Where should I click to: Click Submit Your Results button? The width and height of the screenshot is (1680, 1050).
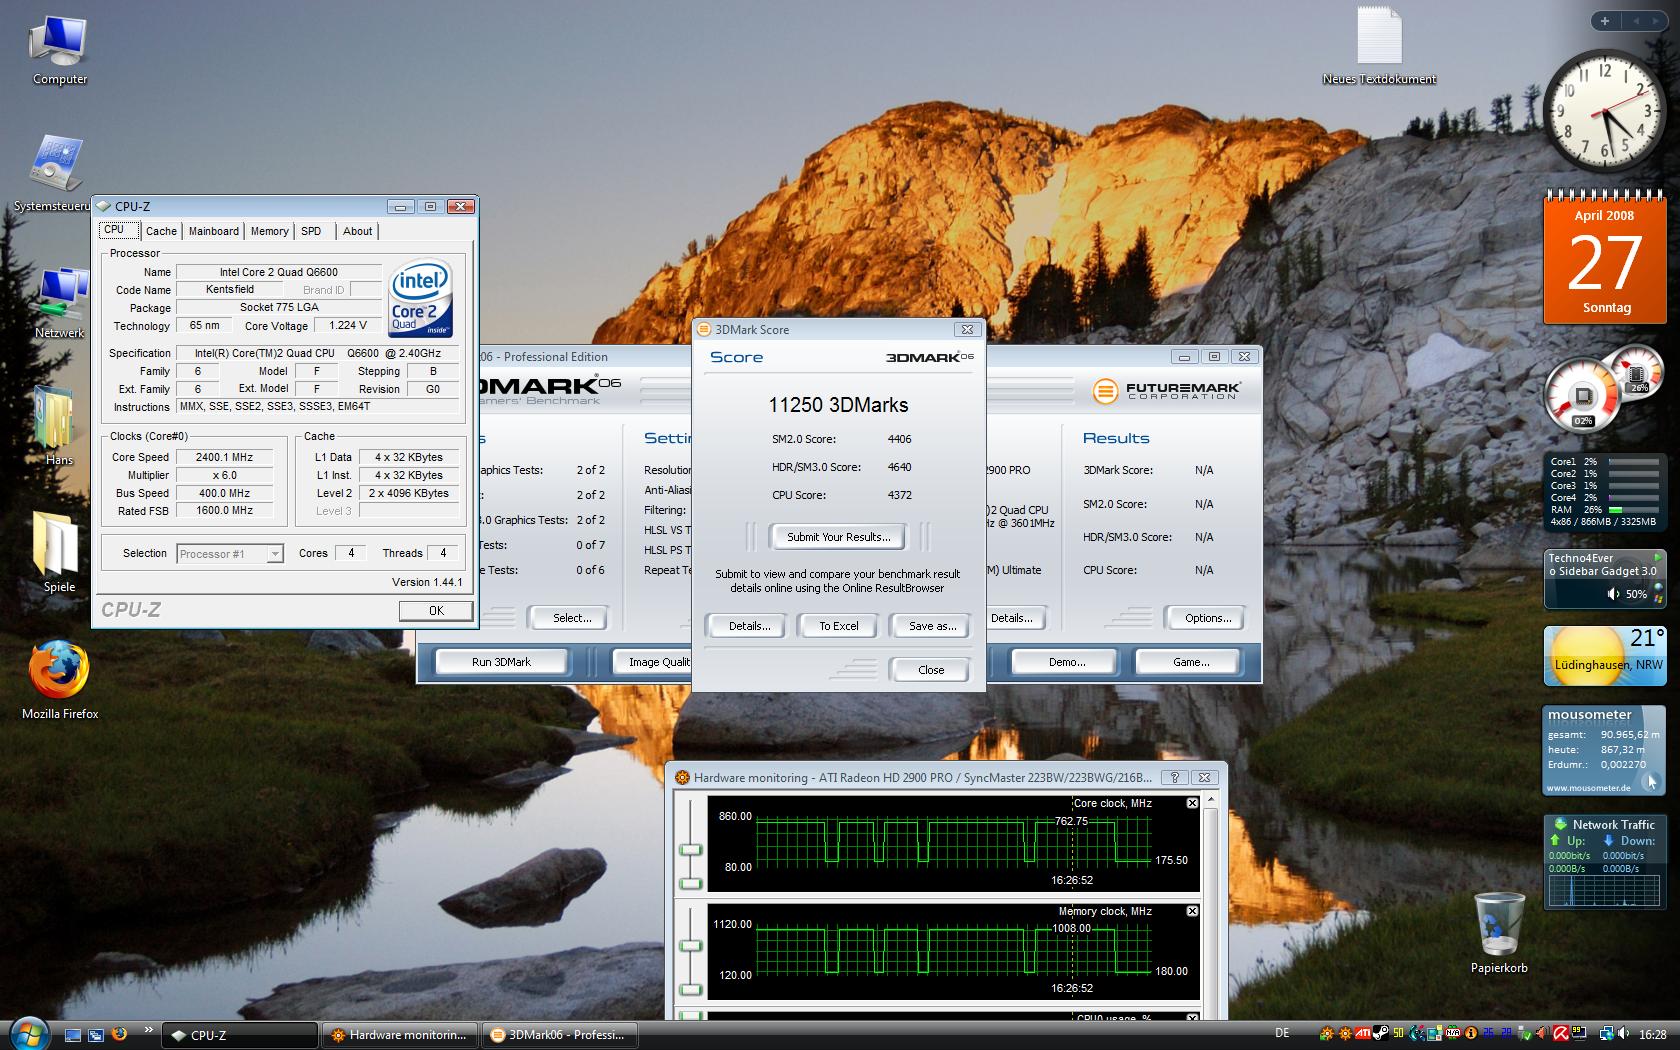[838, 537]
